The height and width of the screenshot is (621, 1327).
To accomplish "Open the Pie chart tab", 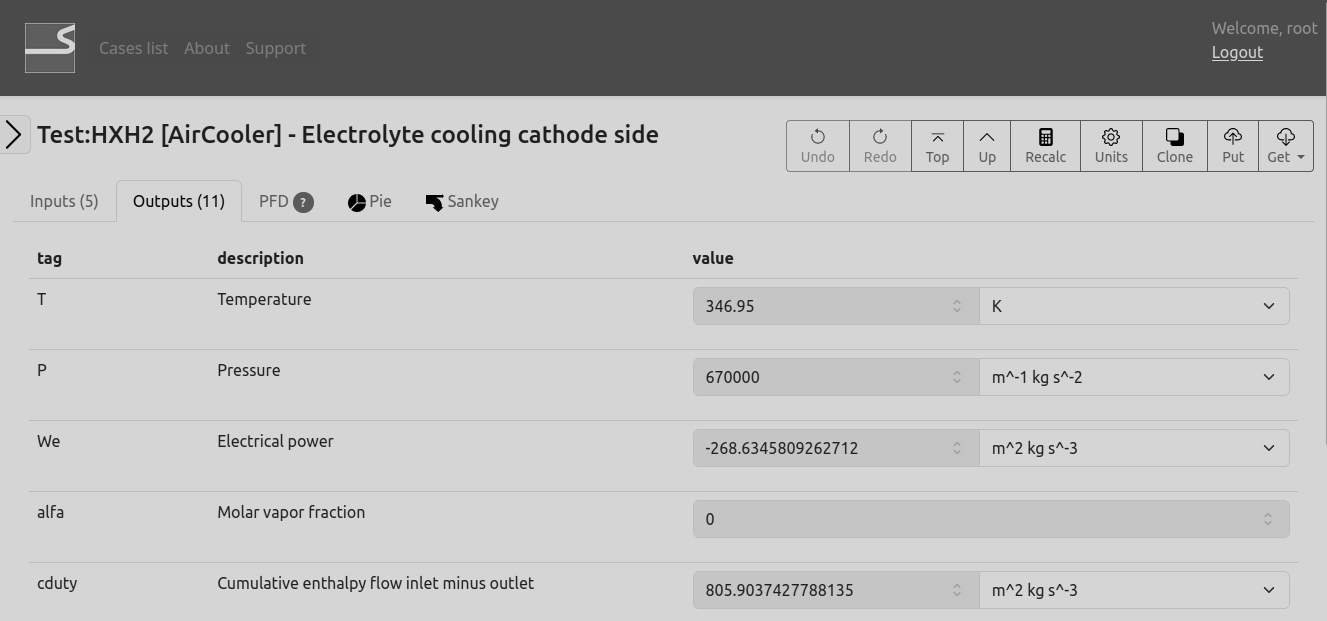I will (369, 201).
